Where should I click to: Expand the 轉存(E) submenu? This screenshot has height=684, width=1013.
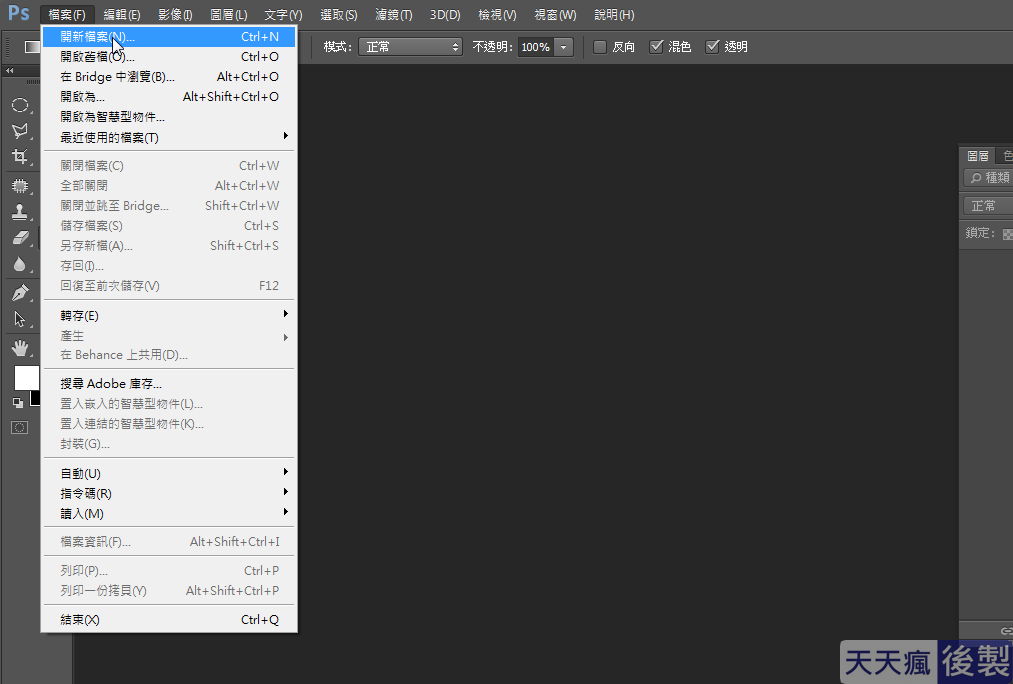pyautogui.click(x=169, y=315)
